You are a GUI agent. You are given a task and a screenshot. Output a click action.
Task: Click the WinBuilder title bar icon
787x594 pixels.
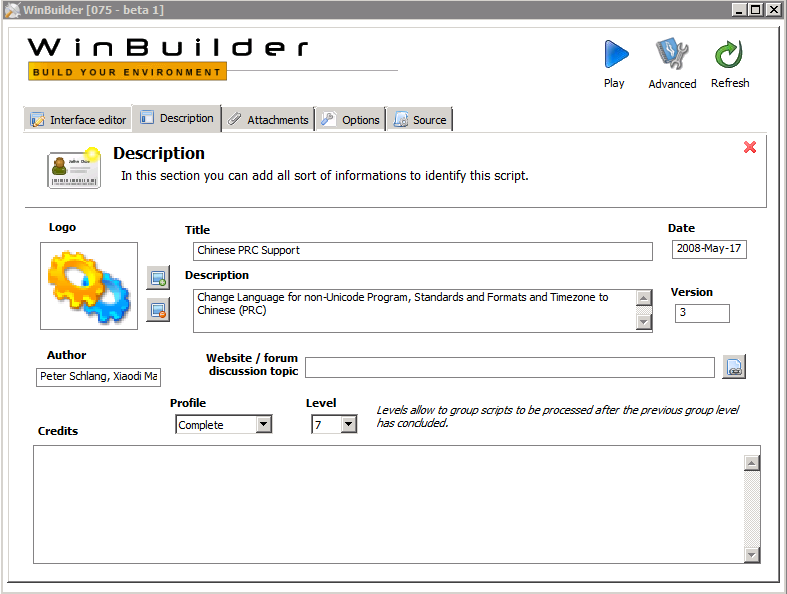[12, 10]
